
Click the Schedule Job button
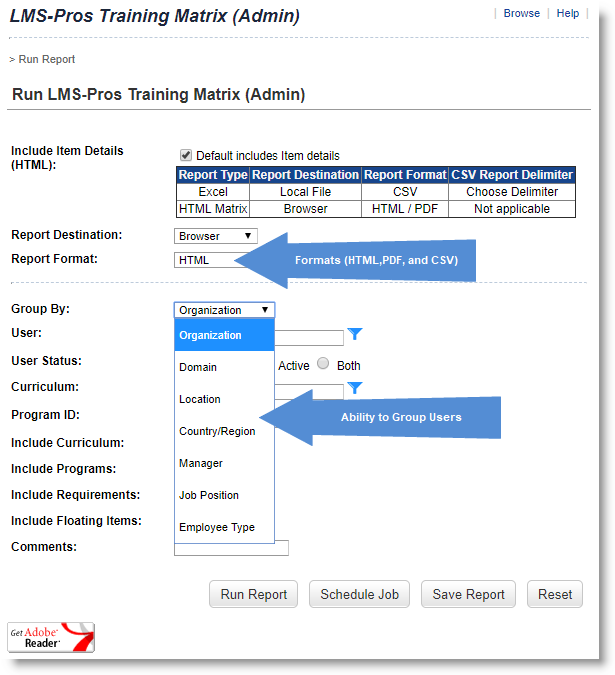[x=359, y=594]
